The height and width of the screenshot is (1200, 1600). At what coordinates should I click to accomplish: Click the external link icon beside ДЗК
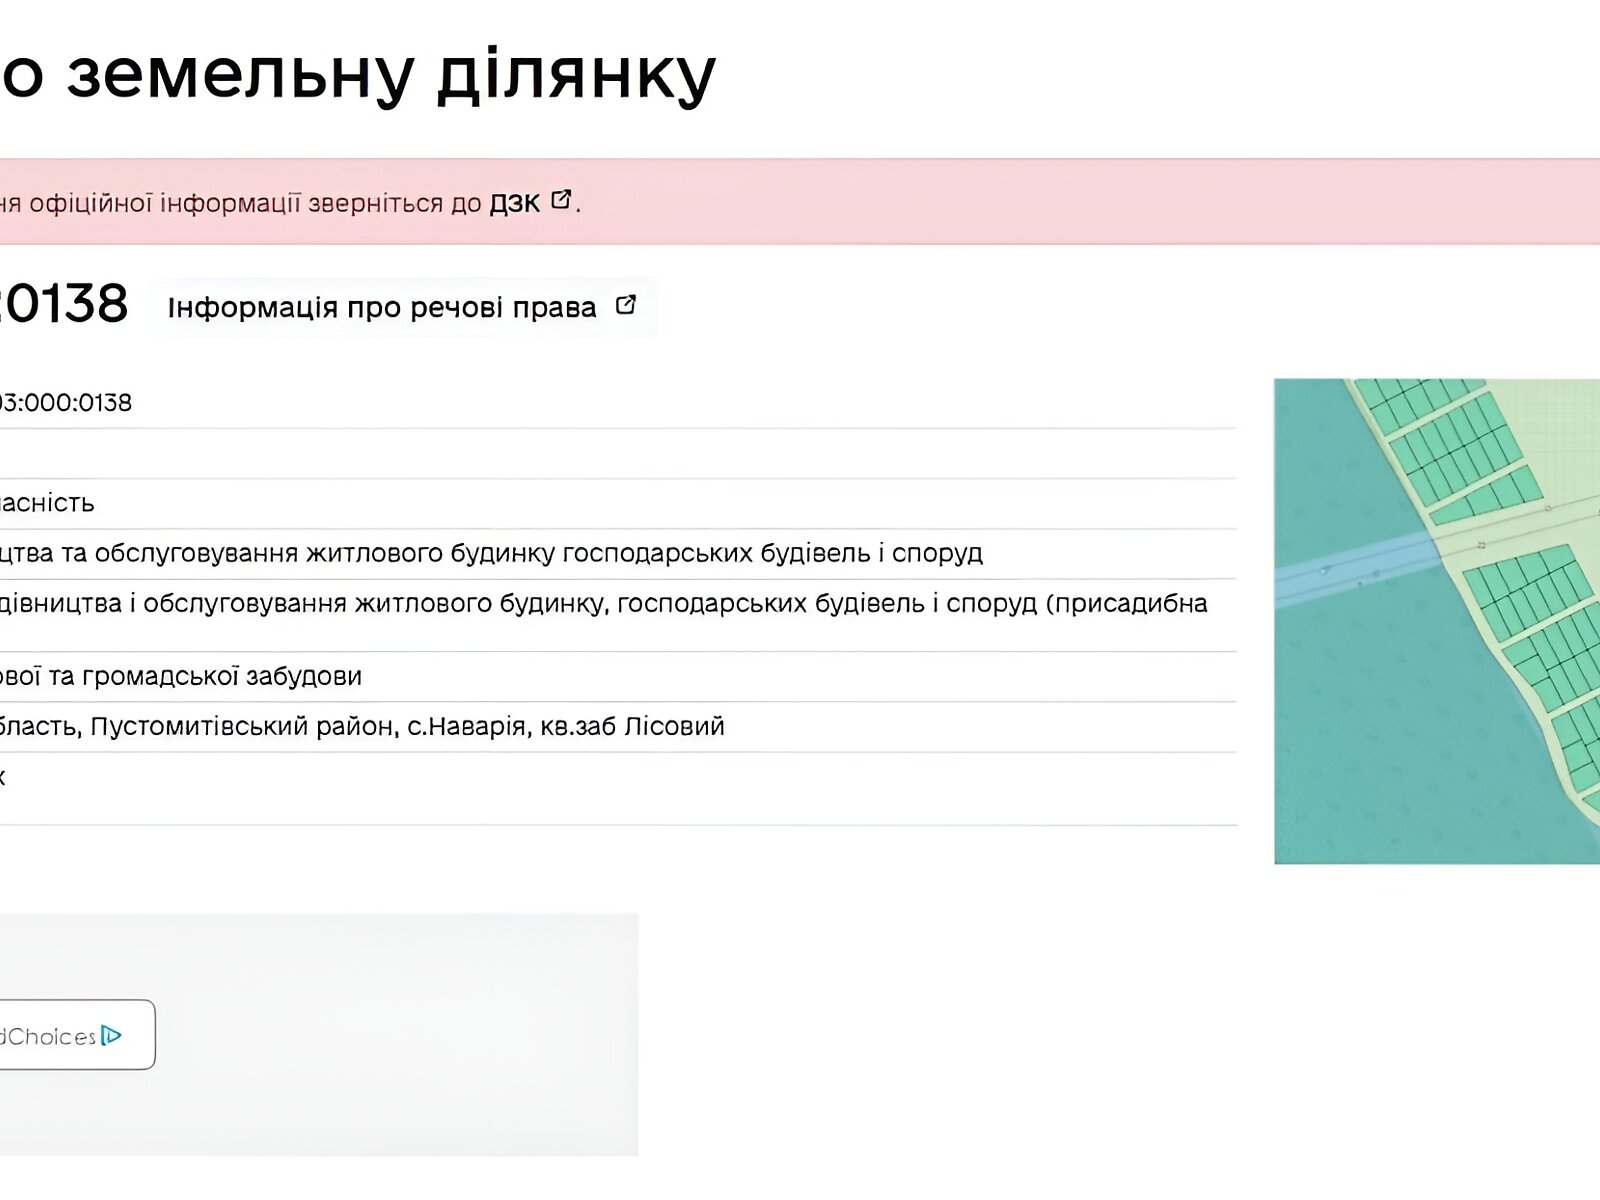(561, 200)
